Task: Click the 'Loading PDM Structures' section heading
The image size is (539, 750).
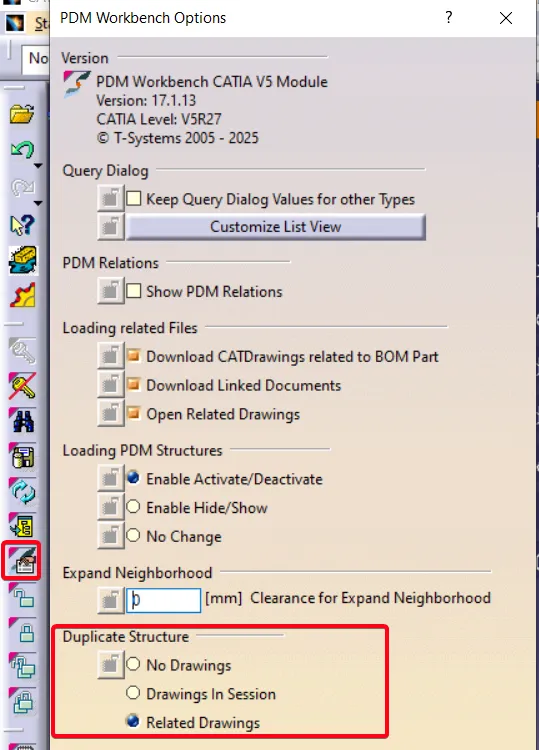Action: coord(143,451)
